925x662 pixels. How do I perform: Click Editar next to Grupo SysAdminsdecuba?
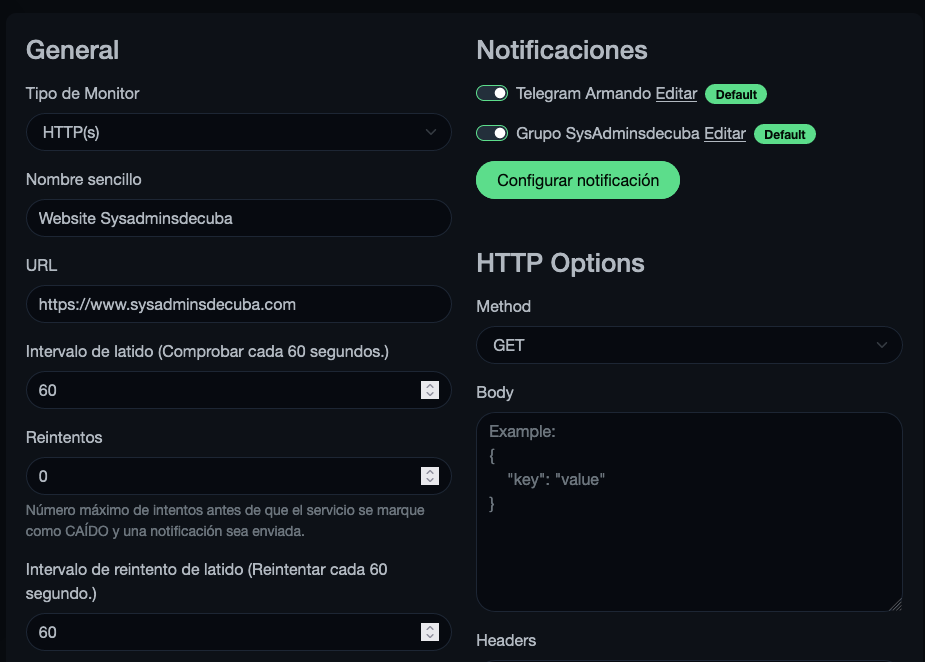click(725, 133)
